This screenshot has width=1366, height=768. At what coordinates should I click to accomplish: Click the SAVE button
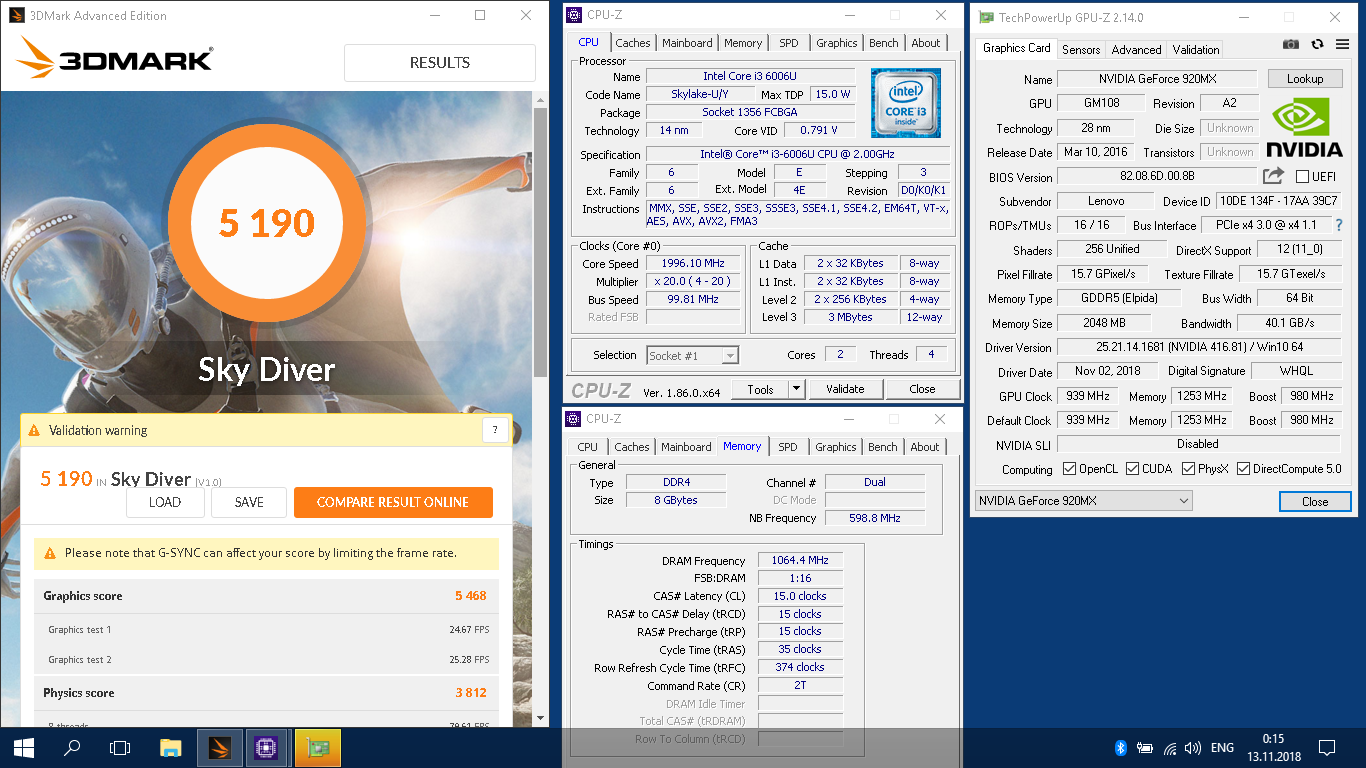pyautogui.click(x=249, y=502)
